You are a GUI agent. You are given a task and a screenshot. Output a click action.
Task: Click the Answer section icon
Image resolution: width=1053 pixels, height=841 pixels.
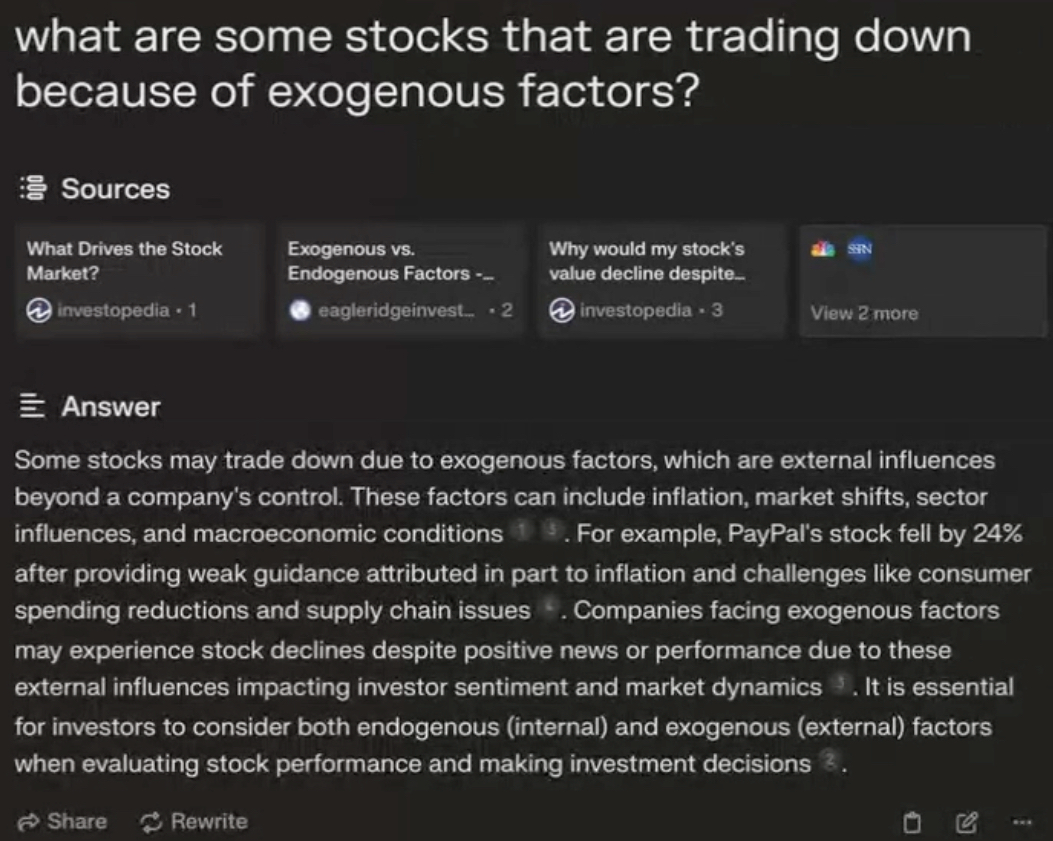click(34, 406)
